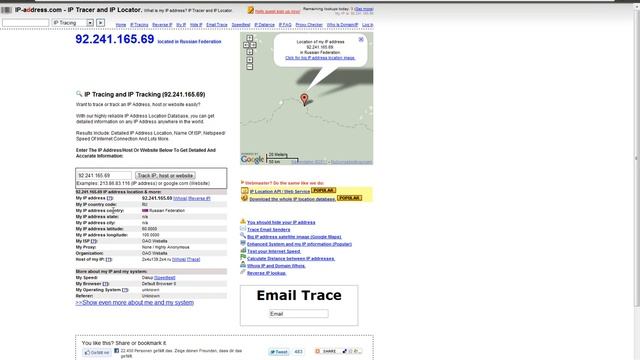Screen dimensions: 640x360
Task: Open the IP Tracing menu link
Action: [x=139, y=25]
